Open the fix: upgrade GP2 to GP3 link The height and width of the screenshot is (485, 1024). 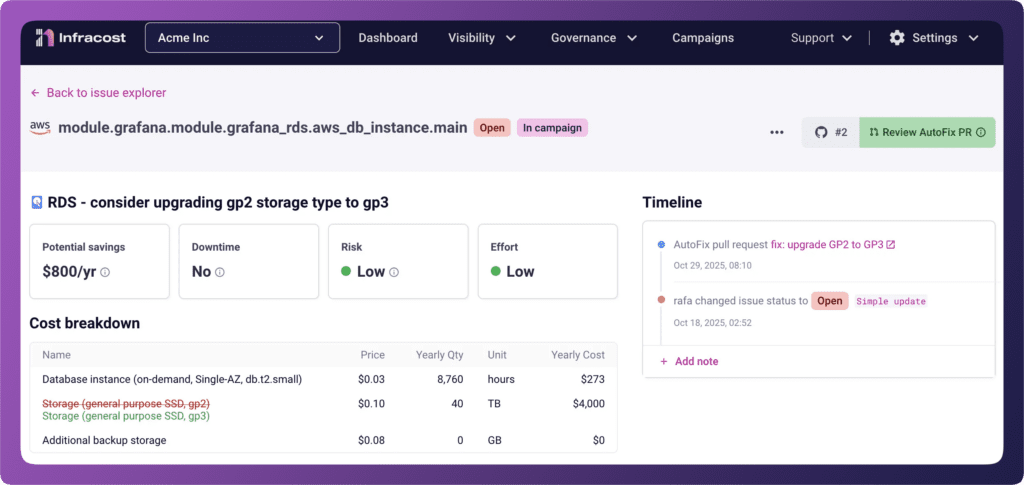click(x=832, y=245)
